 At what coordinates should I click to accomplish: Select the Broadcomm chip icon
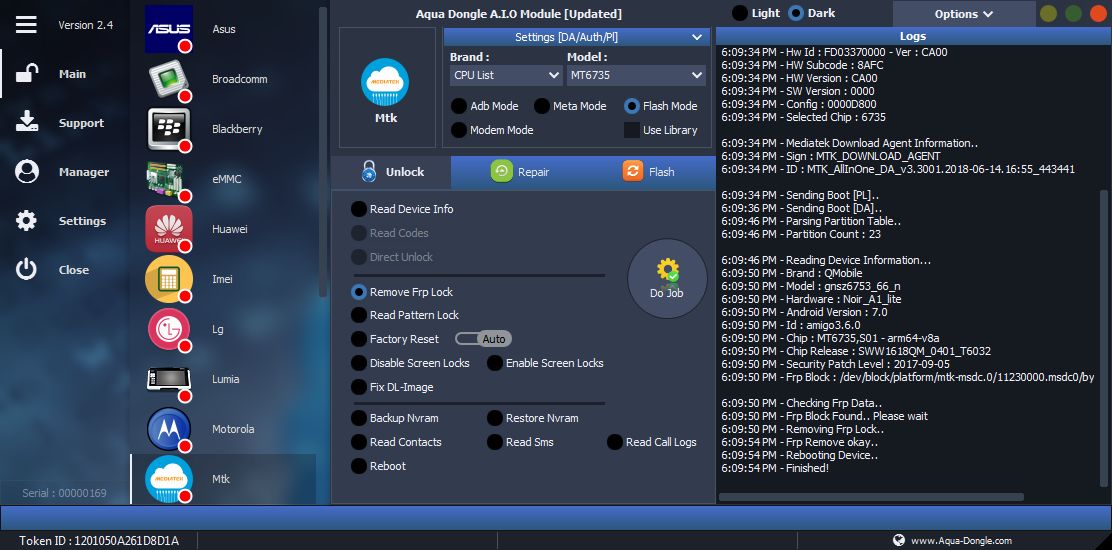point(169,79)
